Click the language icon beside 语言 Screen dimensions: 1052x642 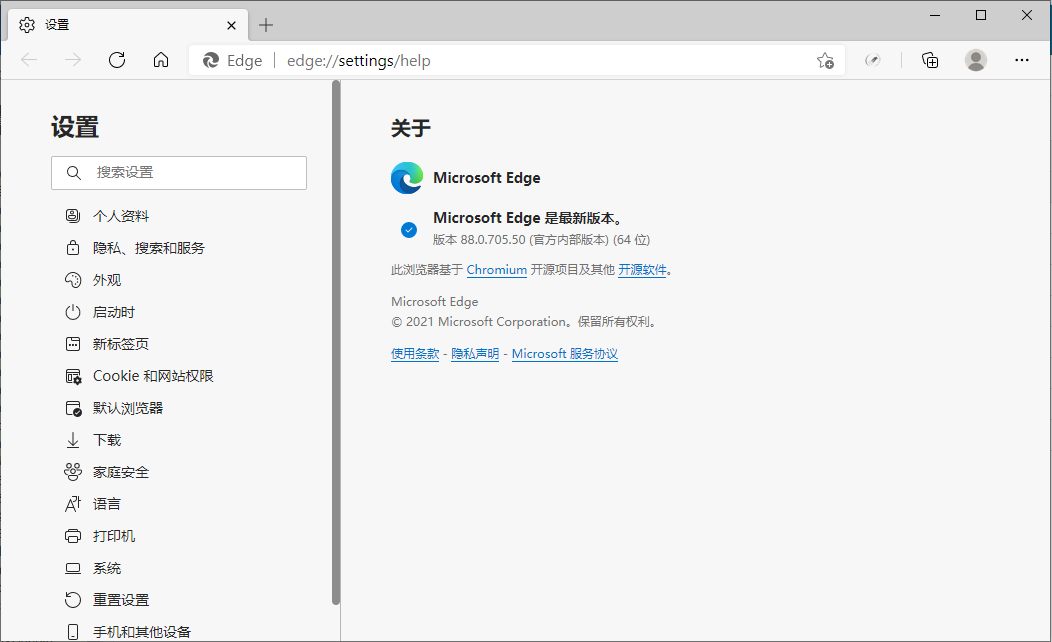pos(72,504)
